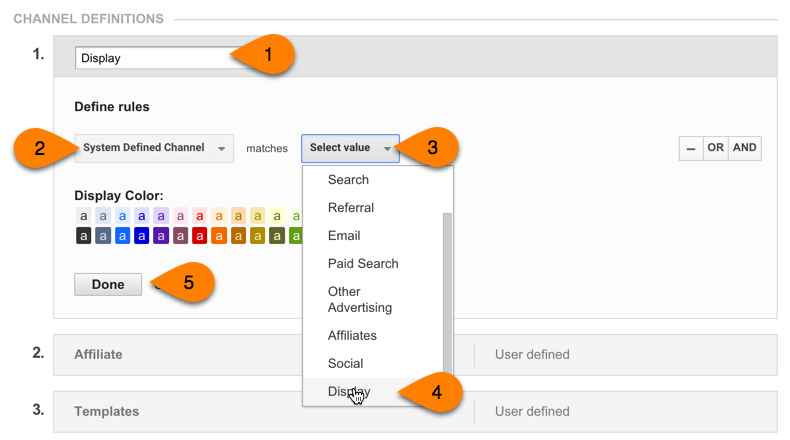Viewport: 790px width, 440px height.
Task: Select Affiliates in the dropdown list
Action: coord(352,336)
